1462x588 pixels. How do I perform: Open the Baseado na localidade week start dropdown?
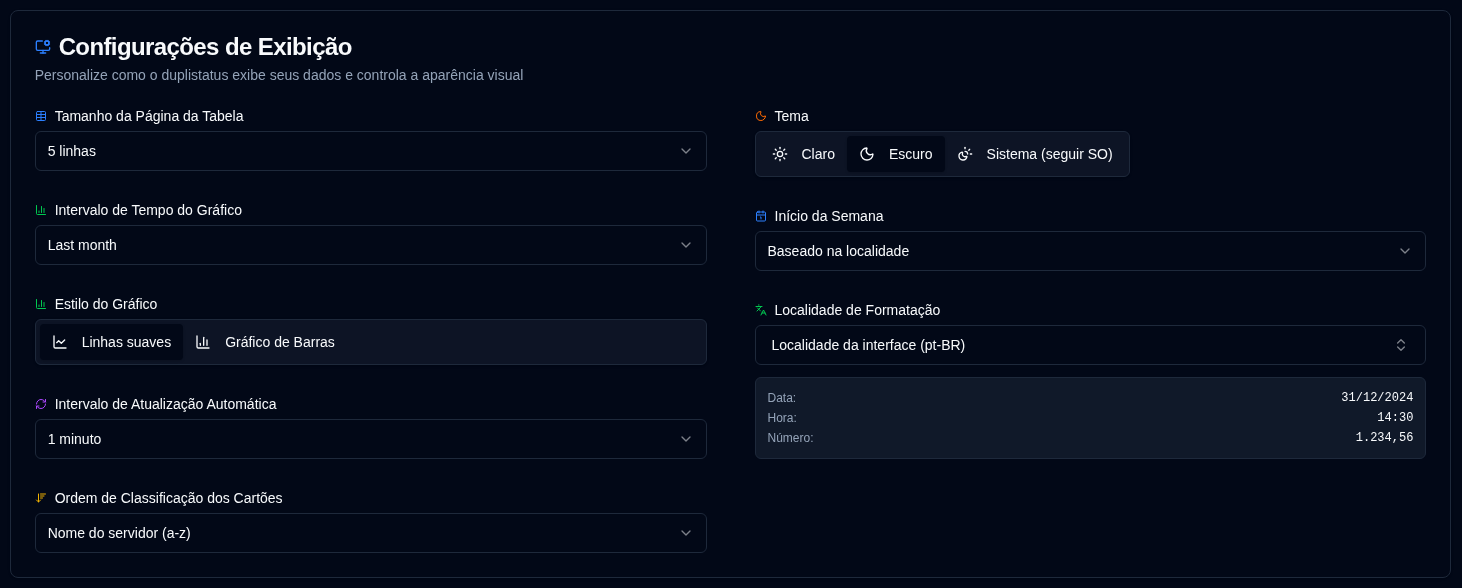pos(1090,251)
